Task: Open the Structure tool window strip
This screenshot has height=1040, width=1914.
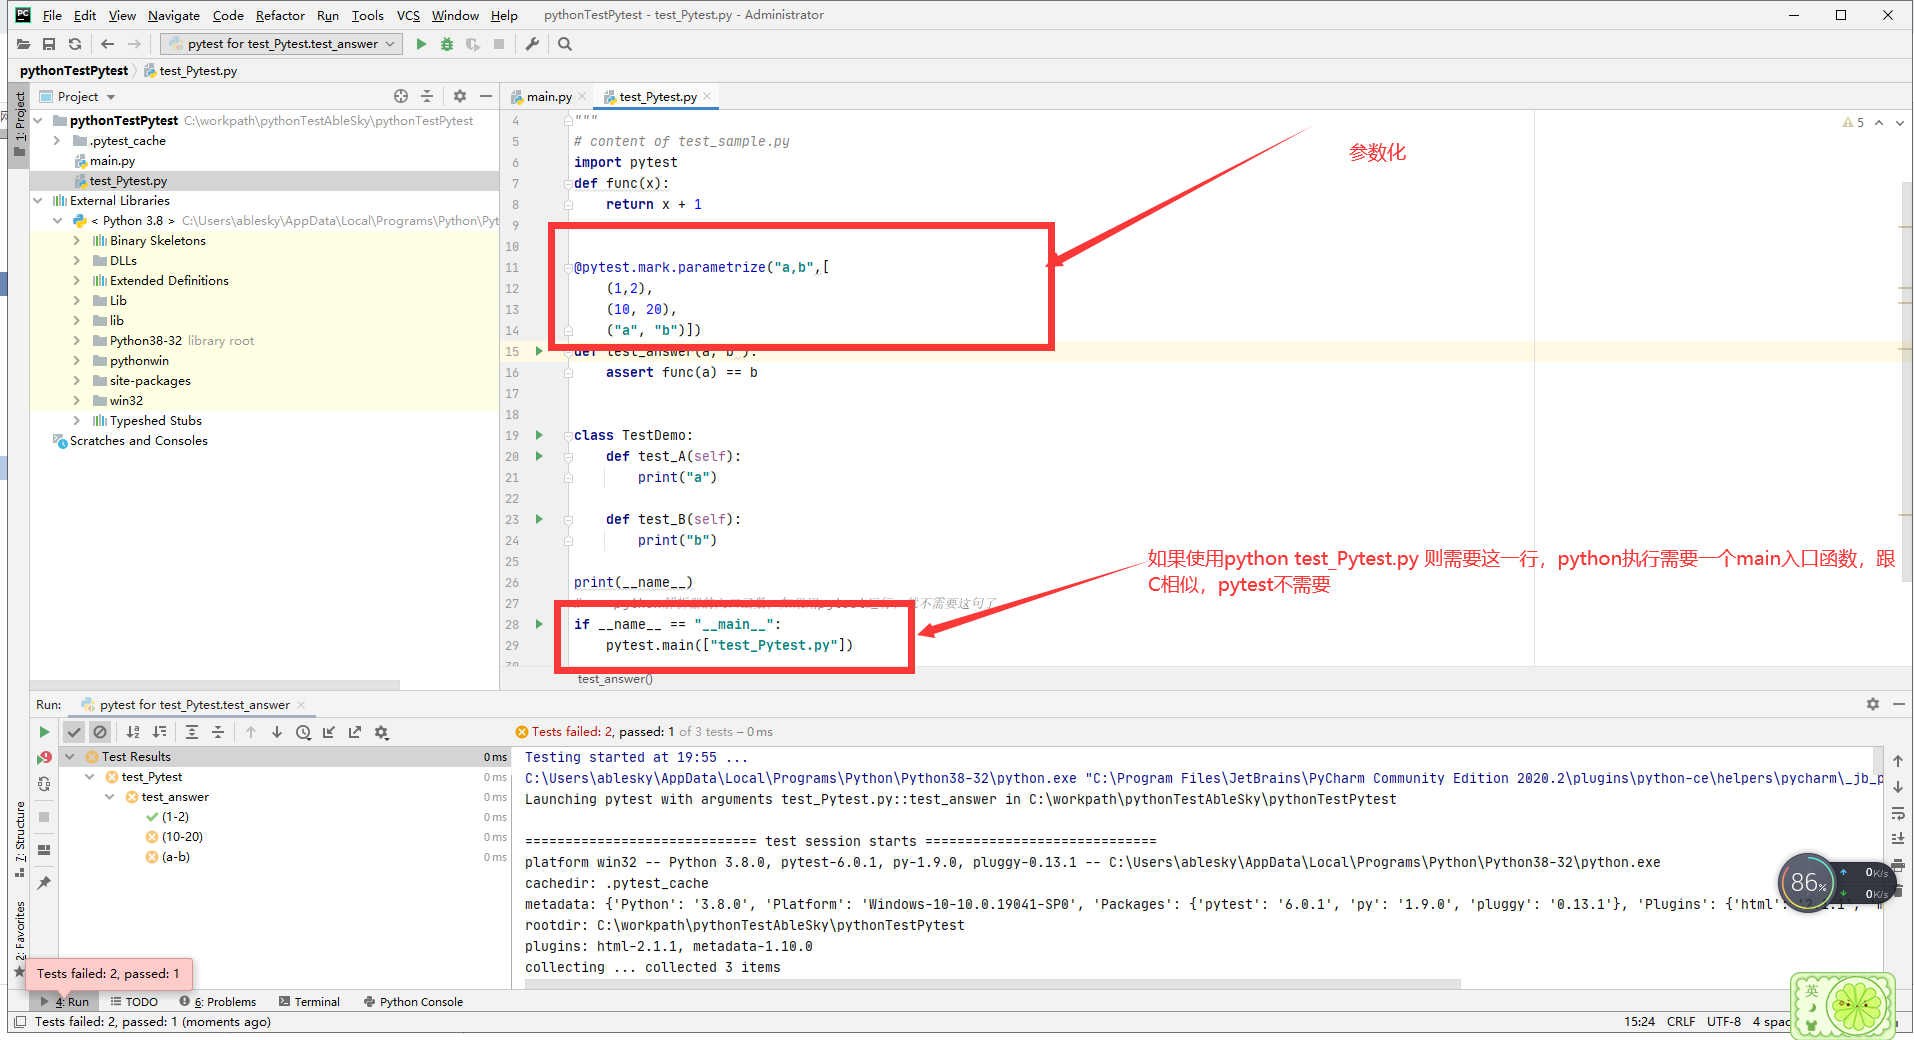Action: 20,838
